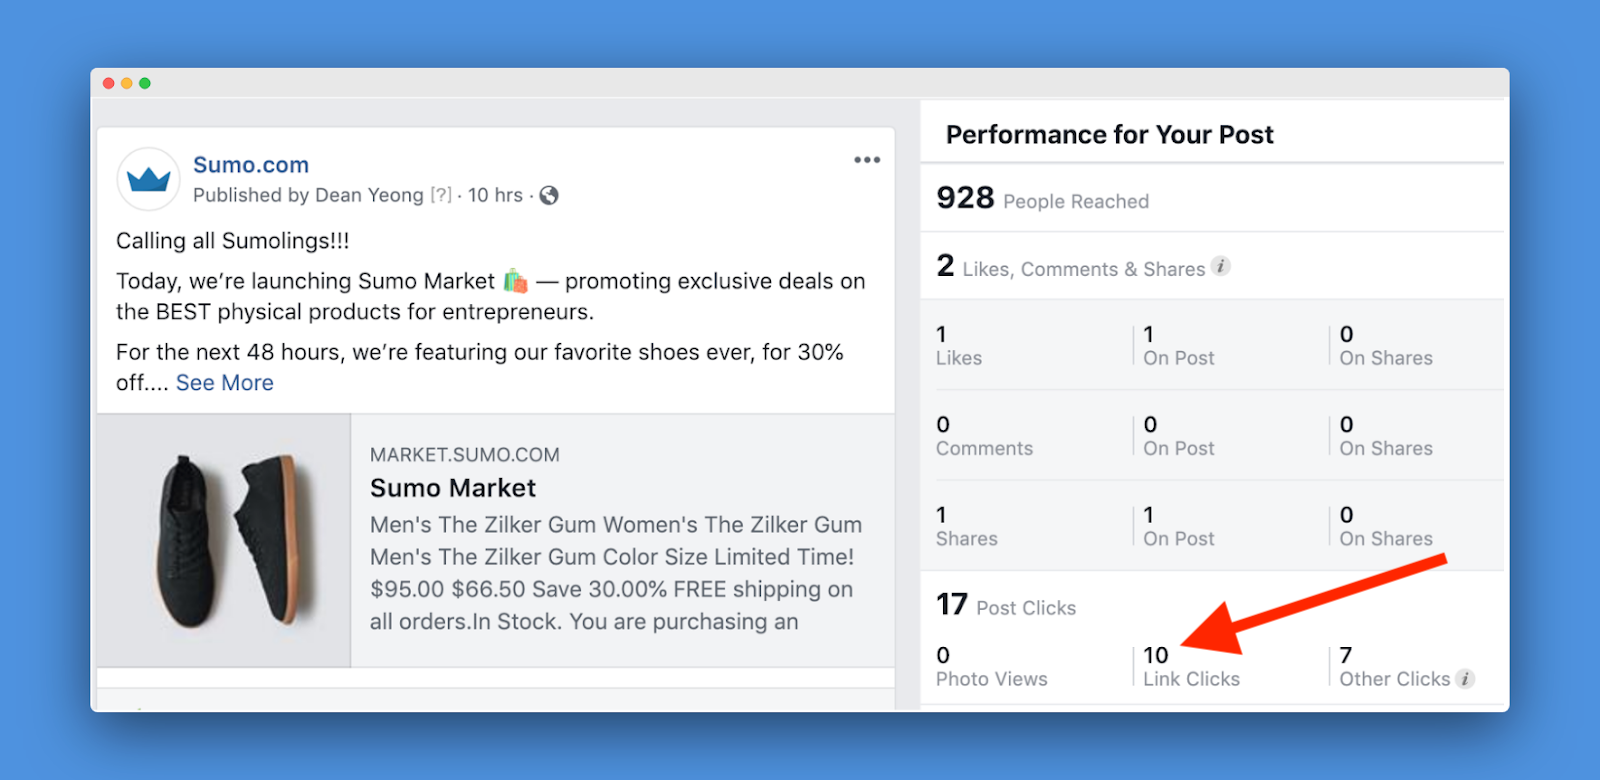
Task: Expand post text with See More
Action: [224, 383]
